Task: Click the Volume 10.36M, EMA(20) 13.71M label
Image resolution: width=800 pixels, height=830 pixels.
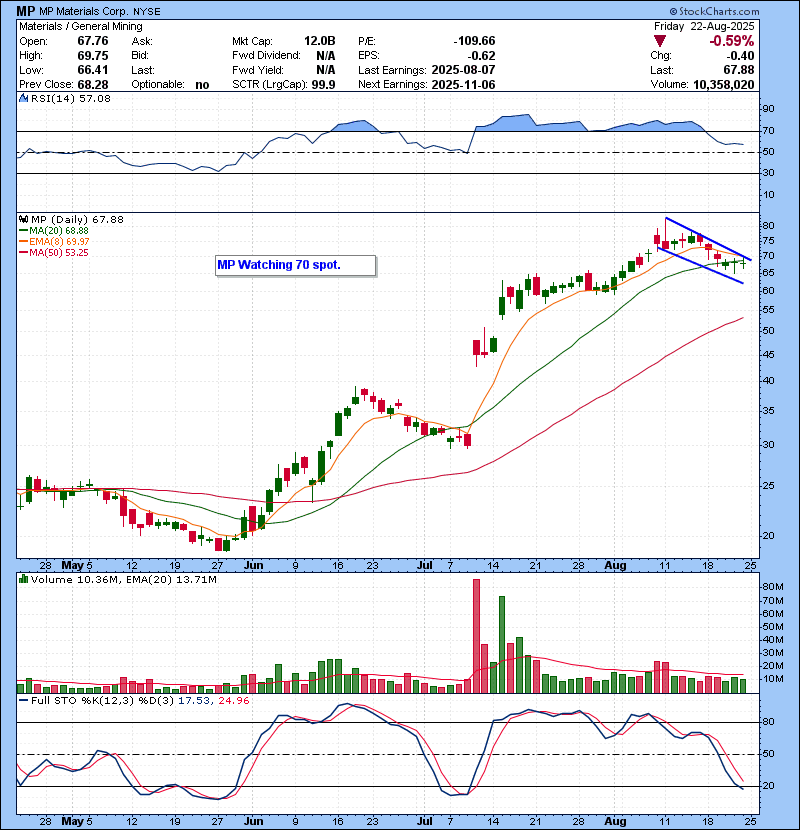Action: [123, 580]
